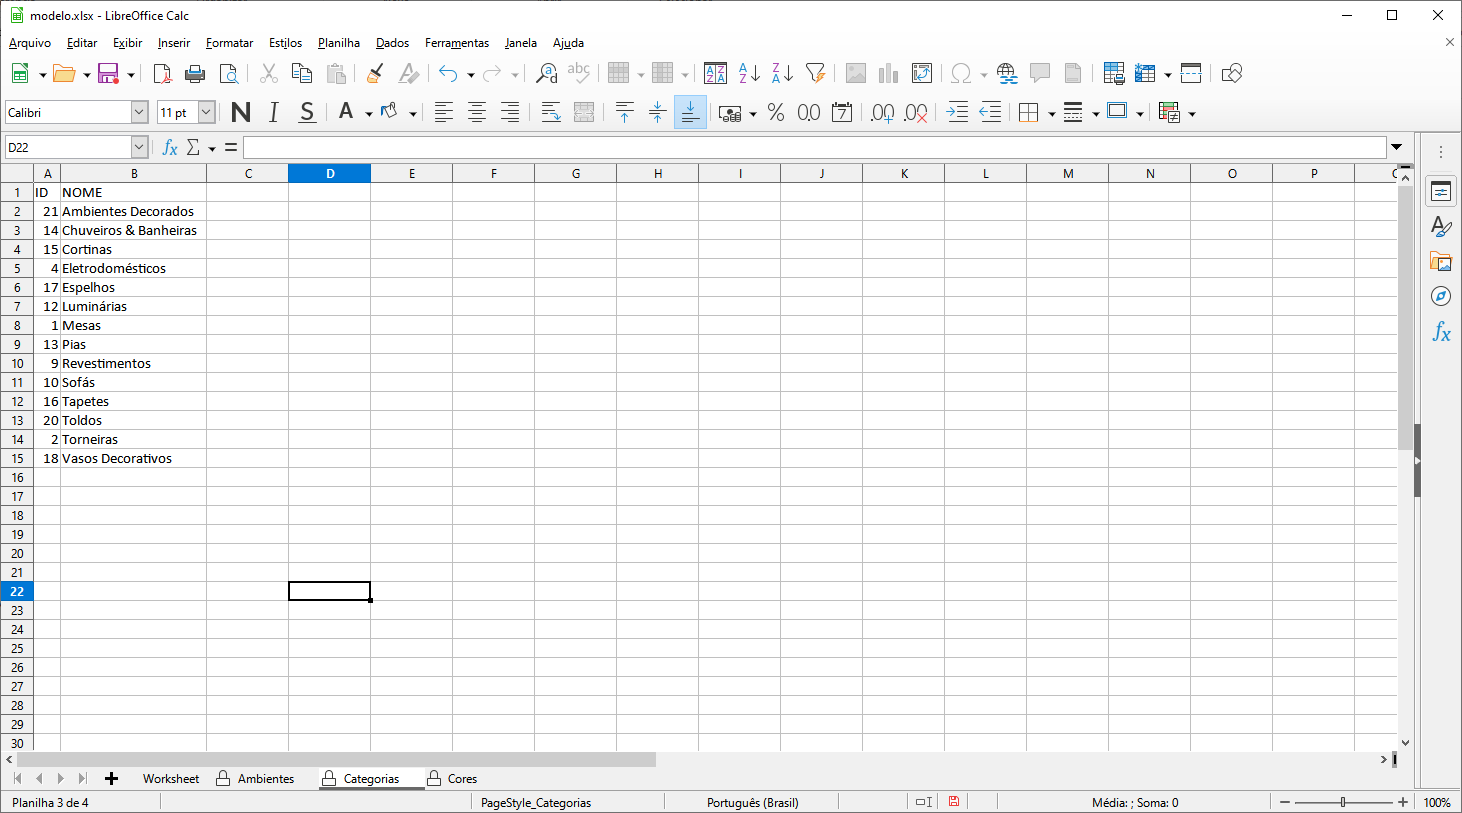Click the Print icon
The width and height of the screenshot is (1462, 813).
point(195,73)
